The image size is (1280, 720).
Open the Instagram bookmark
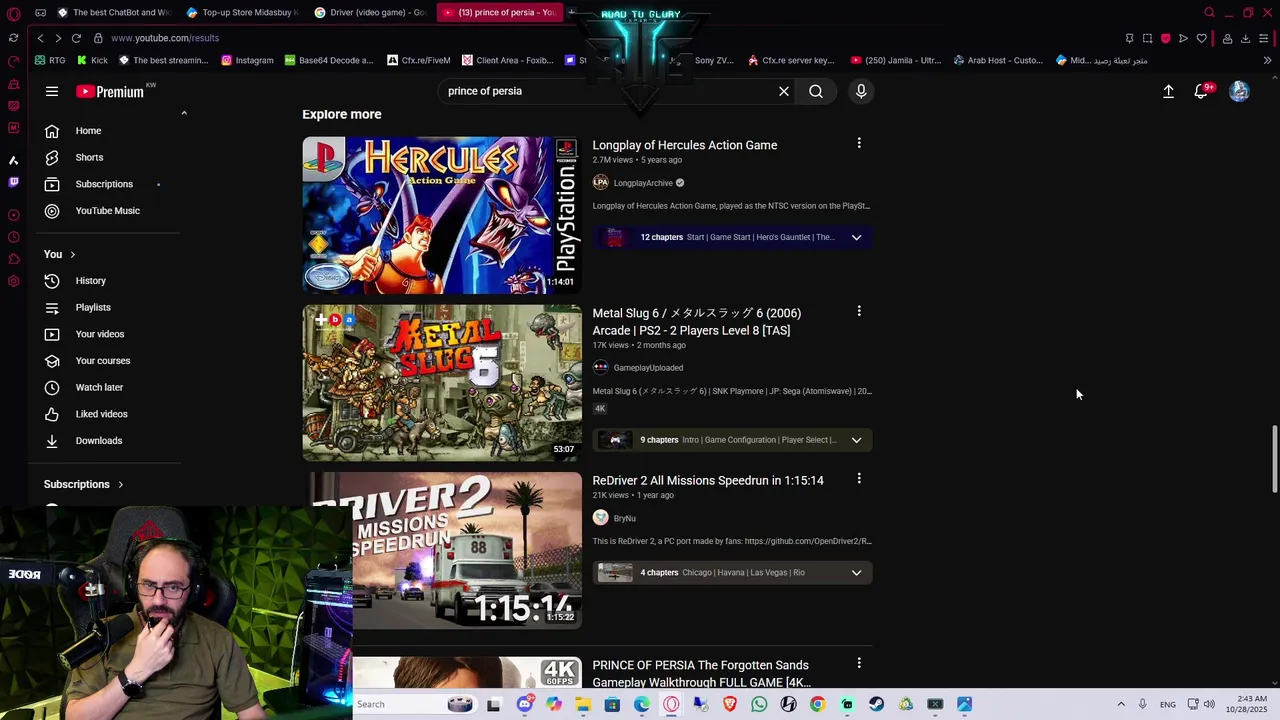(x=247, y=60)
